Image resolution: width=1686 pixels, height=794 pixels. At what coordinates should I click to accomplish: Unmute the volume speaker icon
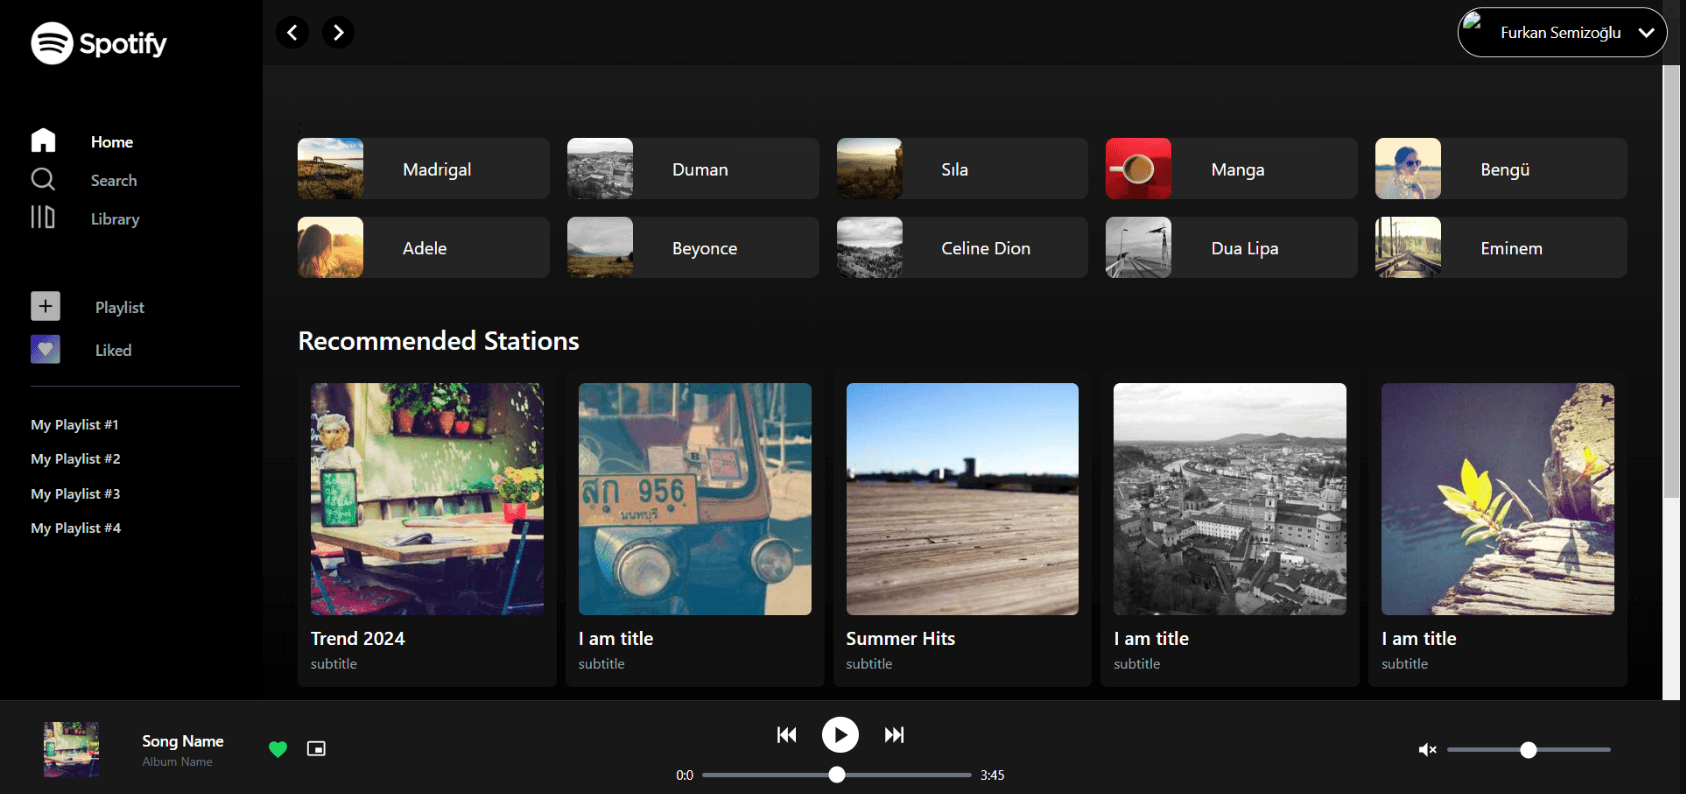pyautogui.click(x=1427, y=750)
